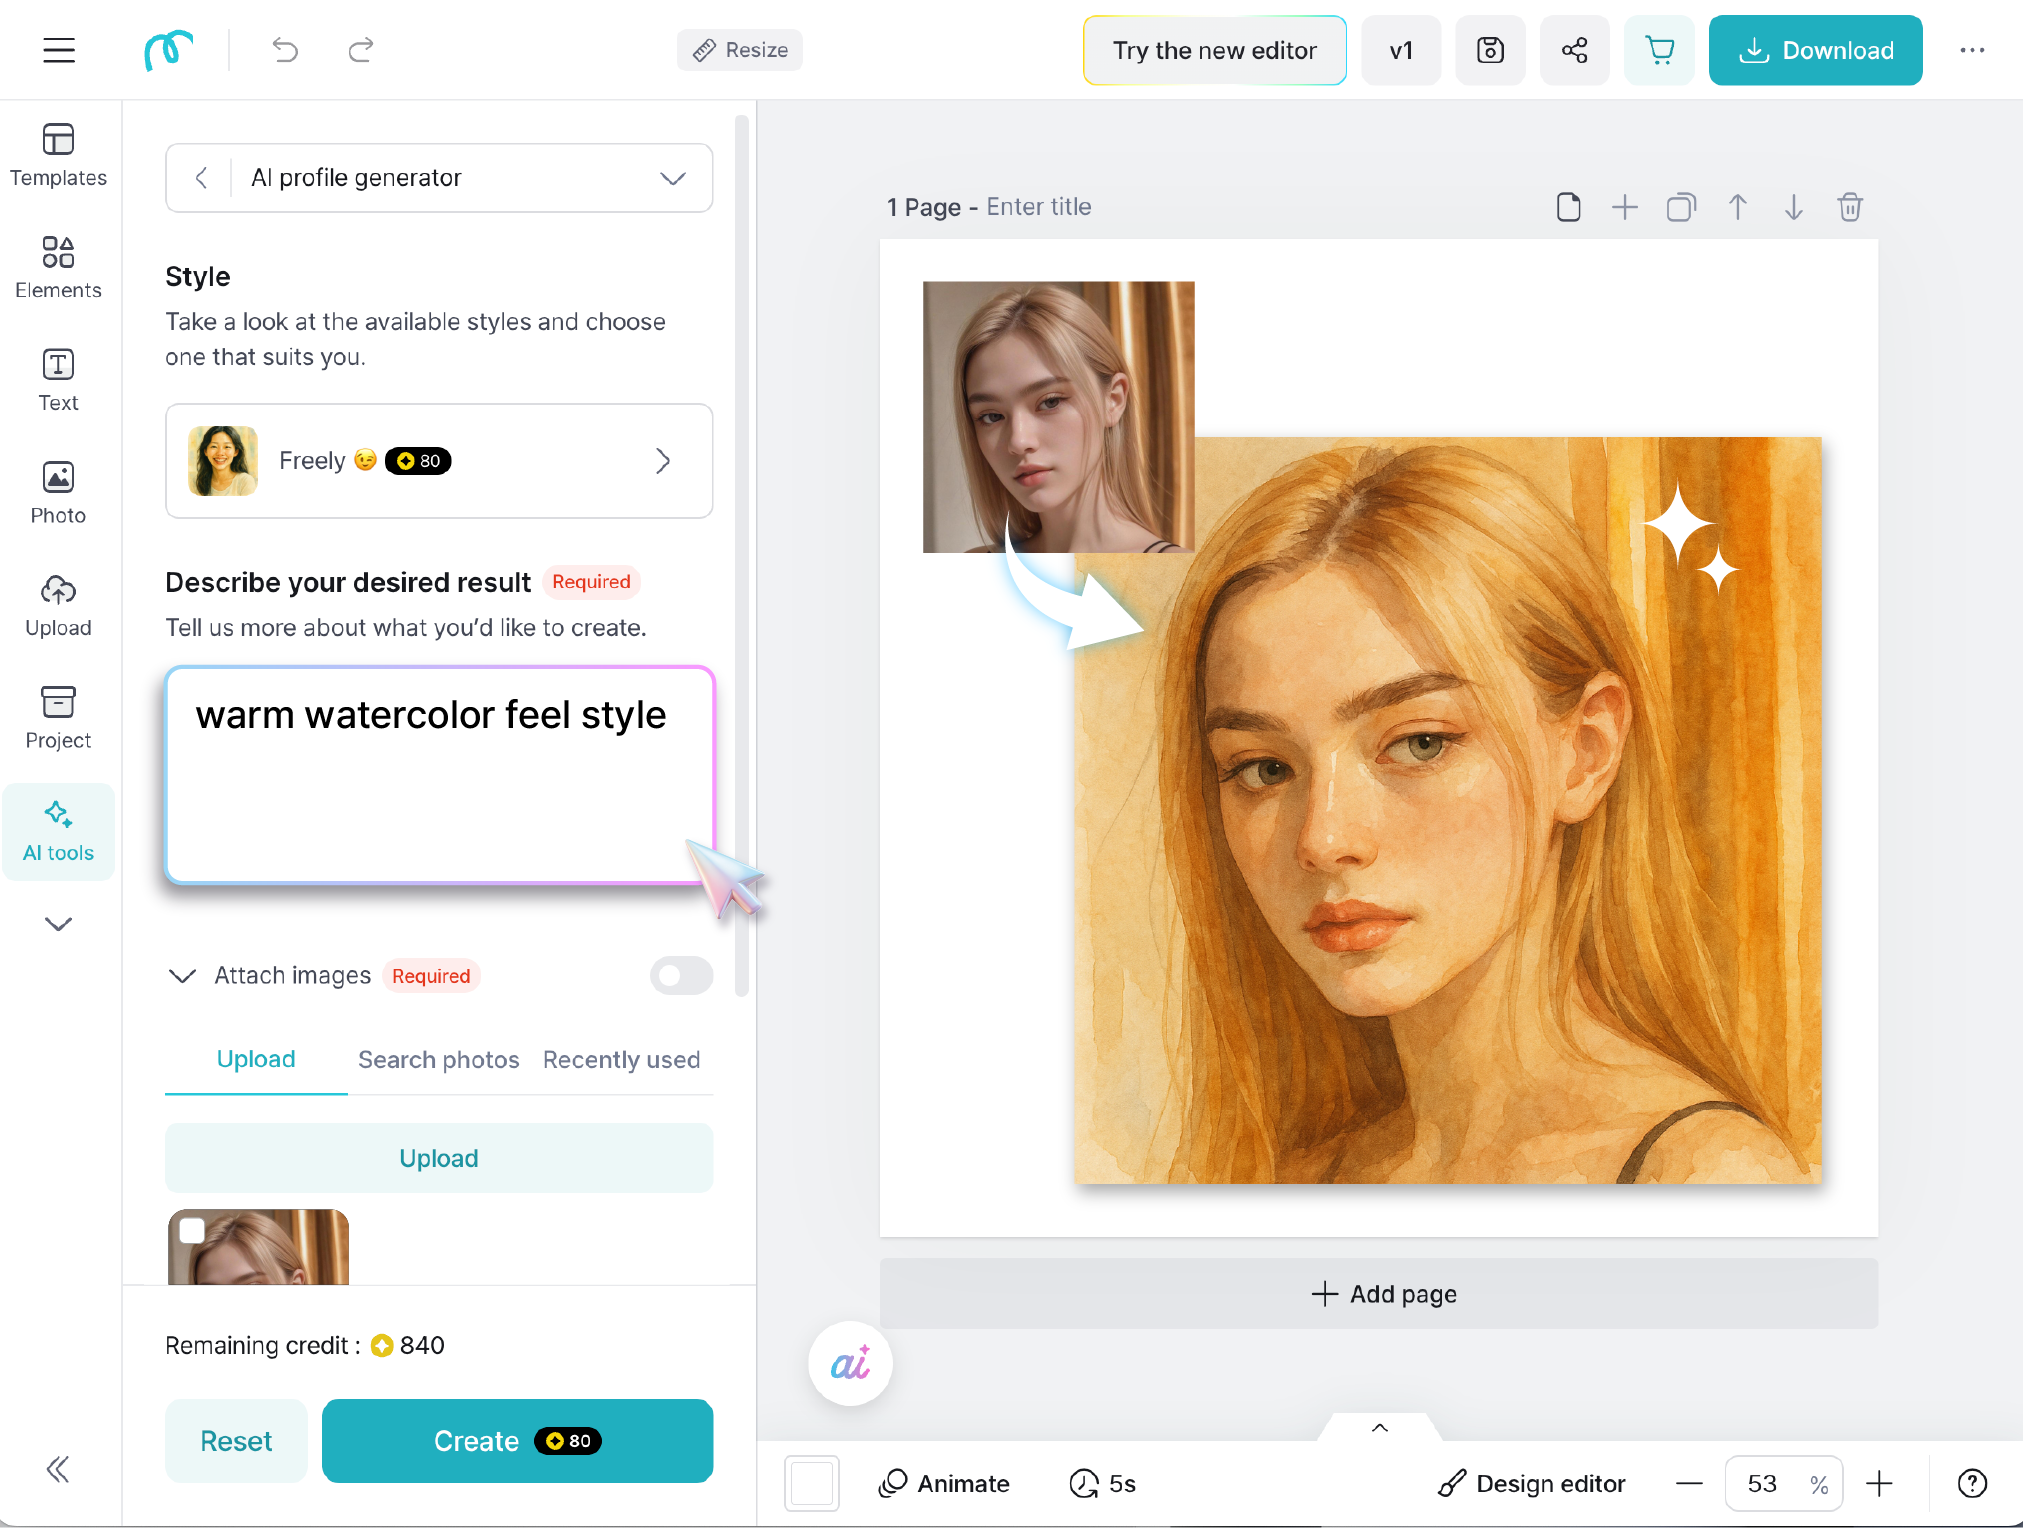This screenshot has width=2023, height=1530.
Task: Save the design with the save icon
Action: [x=1490, y=50]
